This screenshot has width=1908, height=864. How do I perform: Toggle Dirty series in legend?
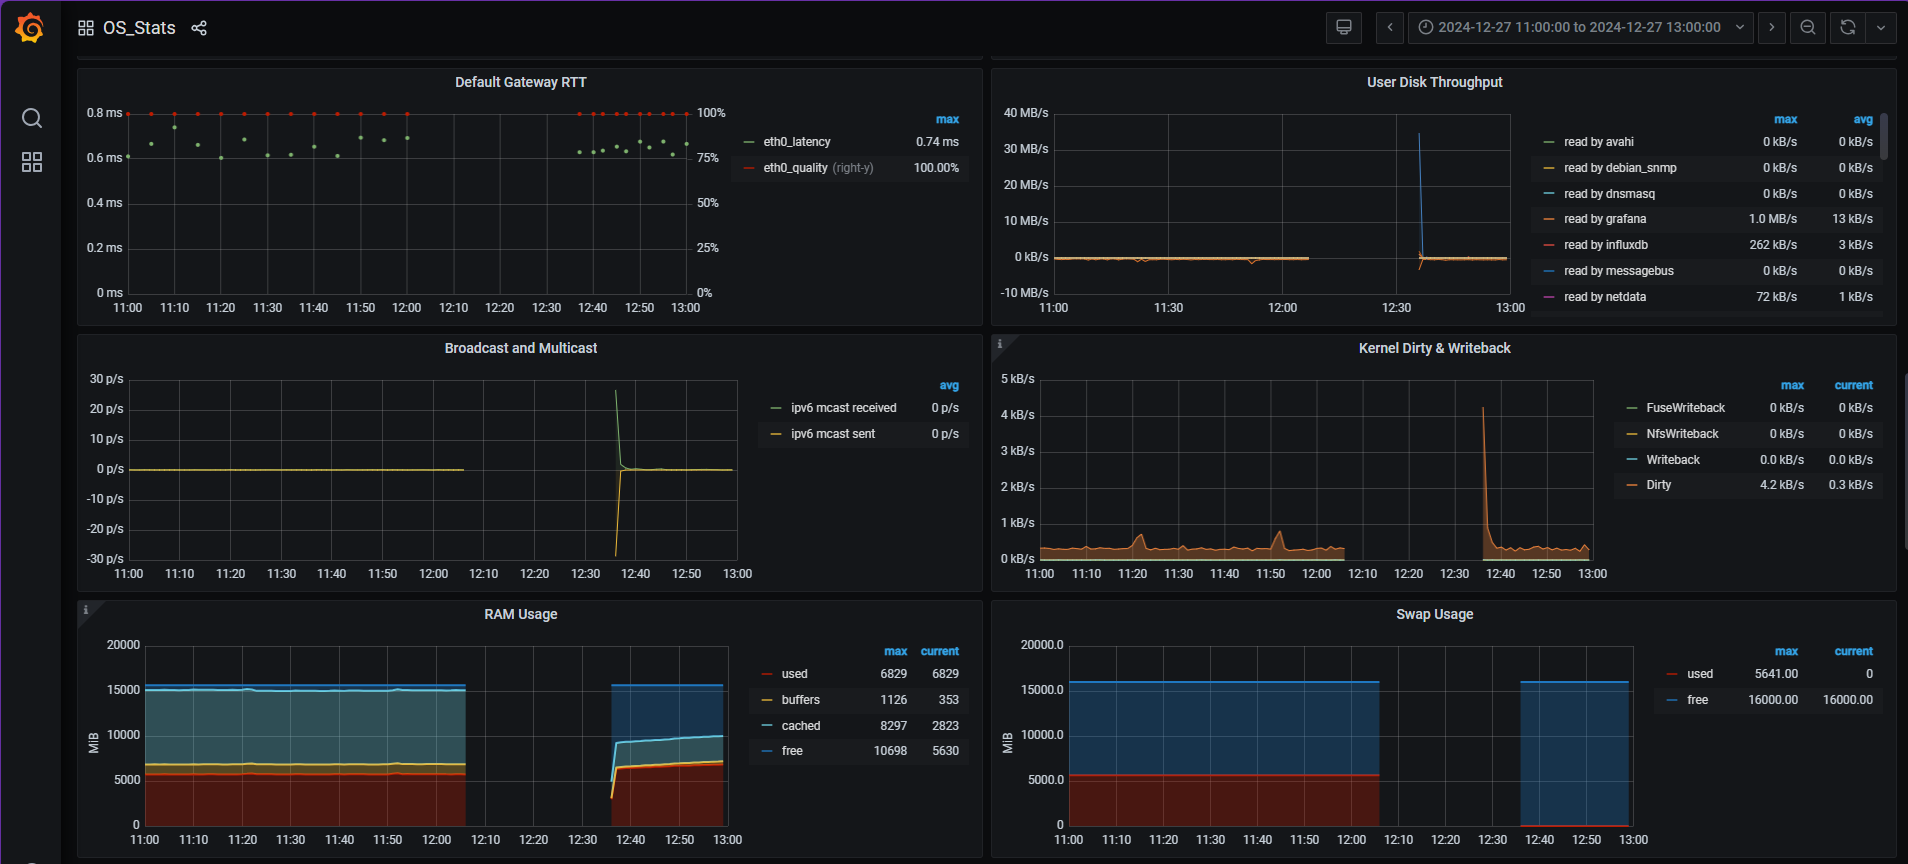click(x=1658, y=485)
